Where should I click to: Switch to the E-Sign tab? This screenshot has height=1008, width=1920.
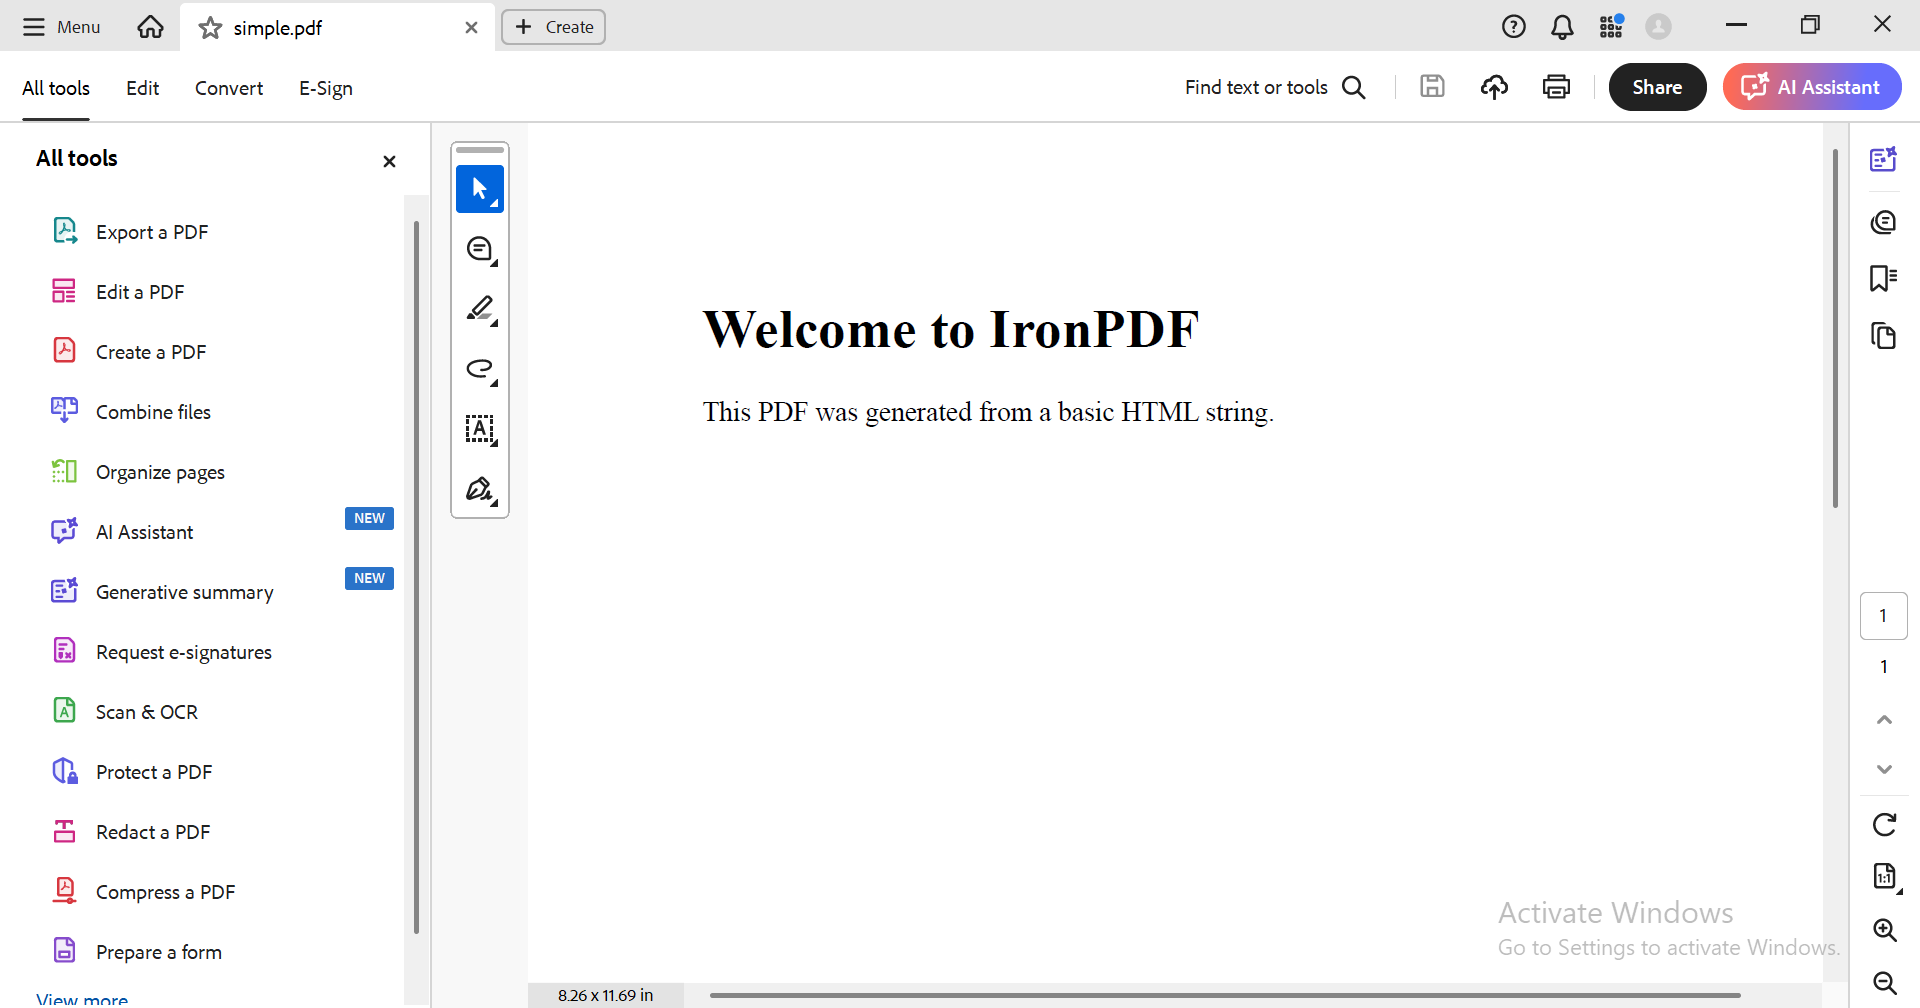(326, 88)
